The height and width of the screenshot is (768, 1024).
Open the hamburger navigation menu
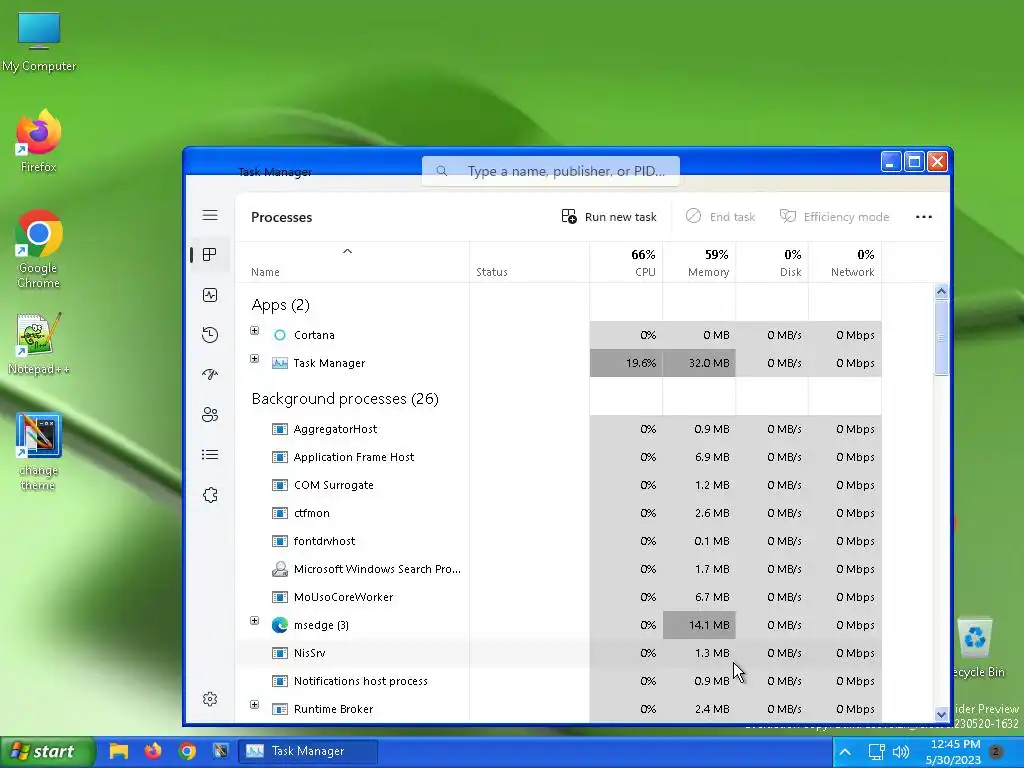210,216
